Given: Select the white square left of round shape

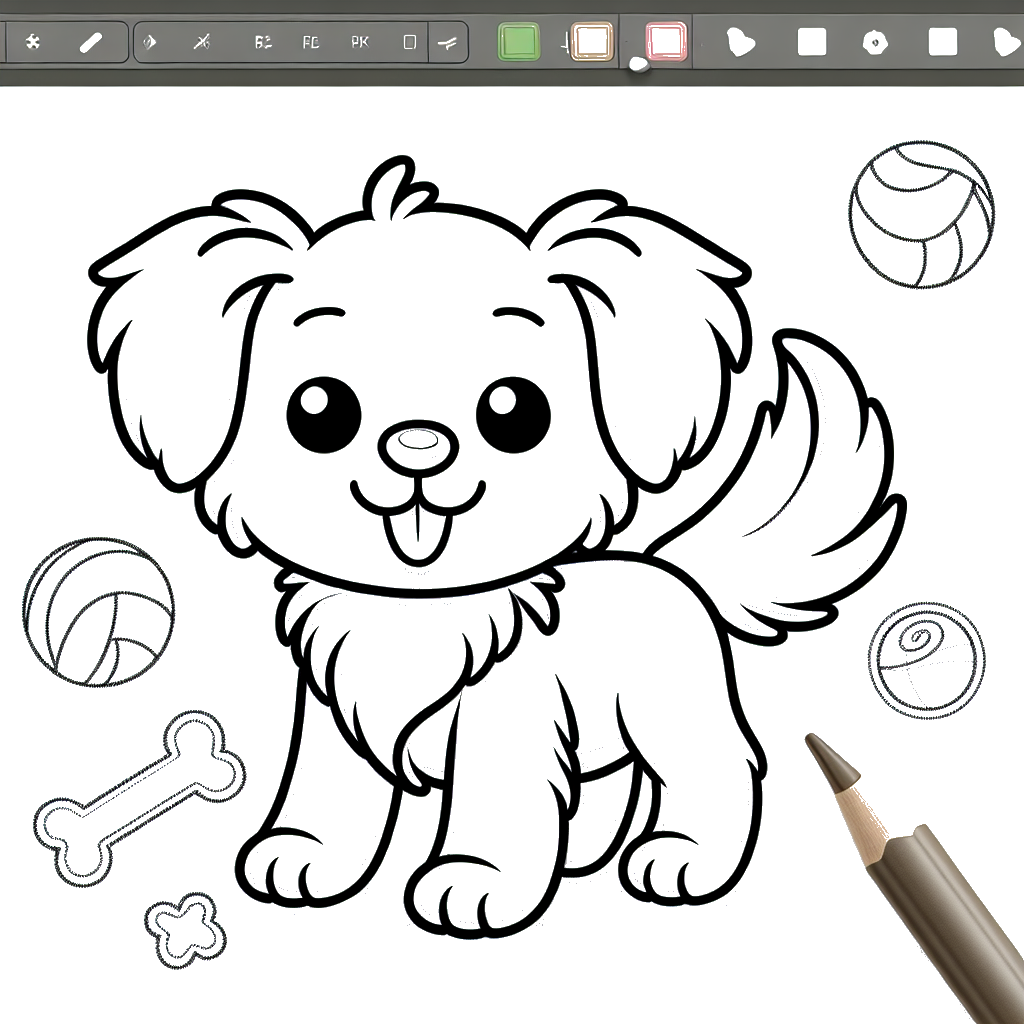Looking at the screenshot, I should click(x=811, y=43).
